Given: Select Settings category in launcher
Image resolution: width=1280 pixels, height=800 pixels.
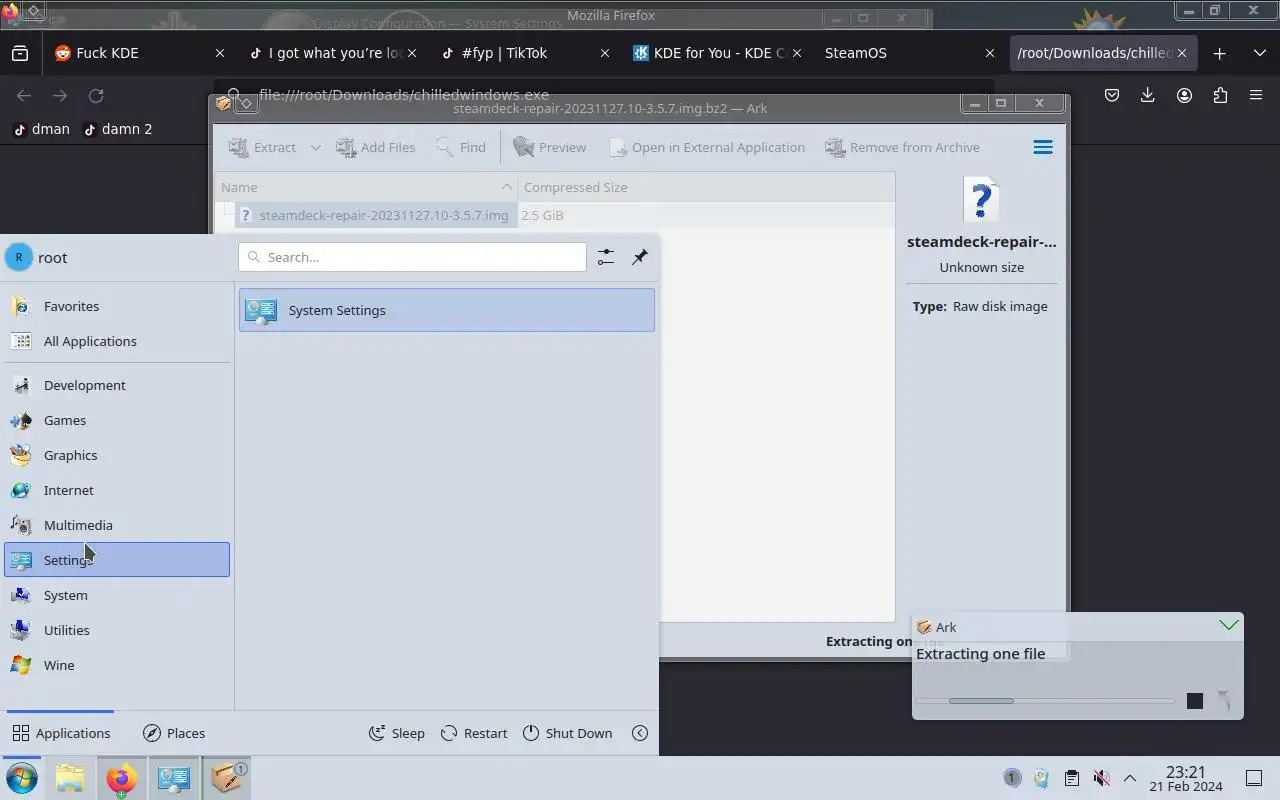Looking at the screenshot, I should click(x=117, y=560).
